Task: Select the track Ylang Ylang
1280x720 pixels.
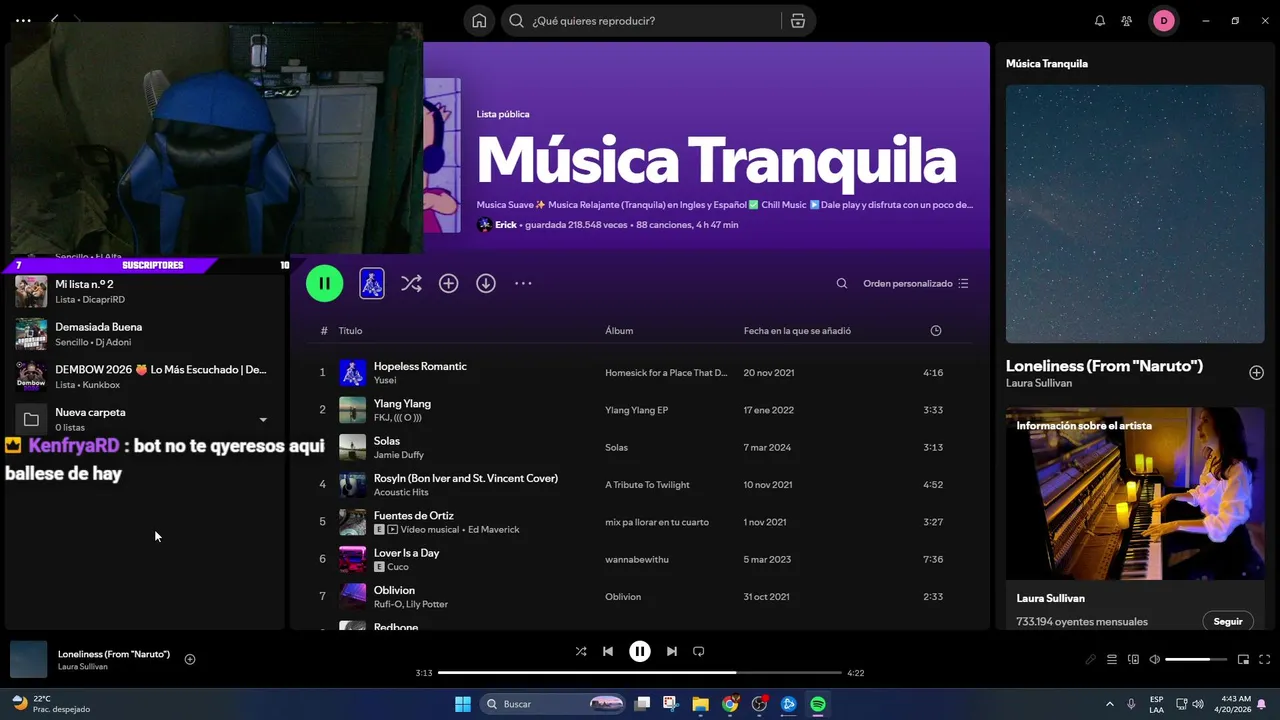Action: (x=402, y=403)
